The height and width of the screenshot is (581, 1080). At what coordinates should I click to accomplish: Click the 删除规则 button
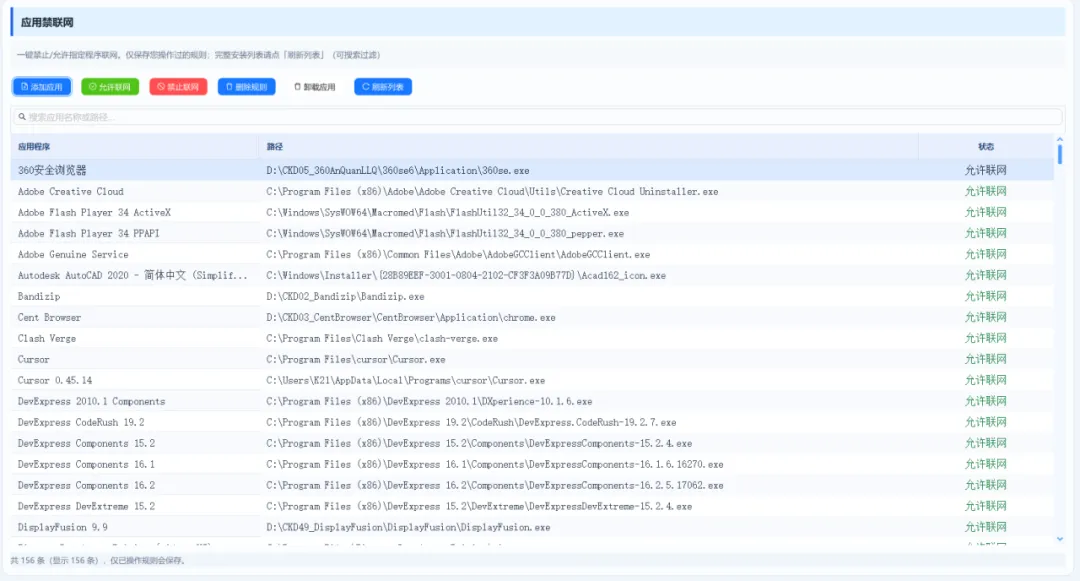click(247, 87)
